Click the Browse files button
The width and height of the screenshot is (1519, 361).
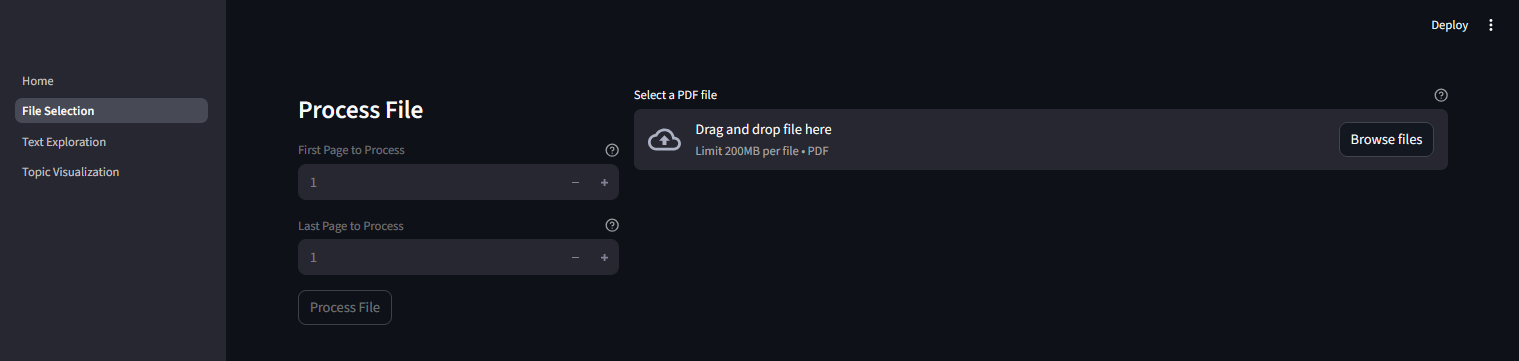(x=1386, y=140)
